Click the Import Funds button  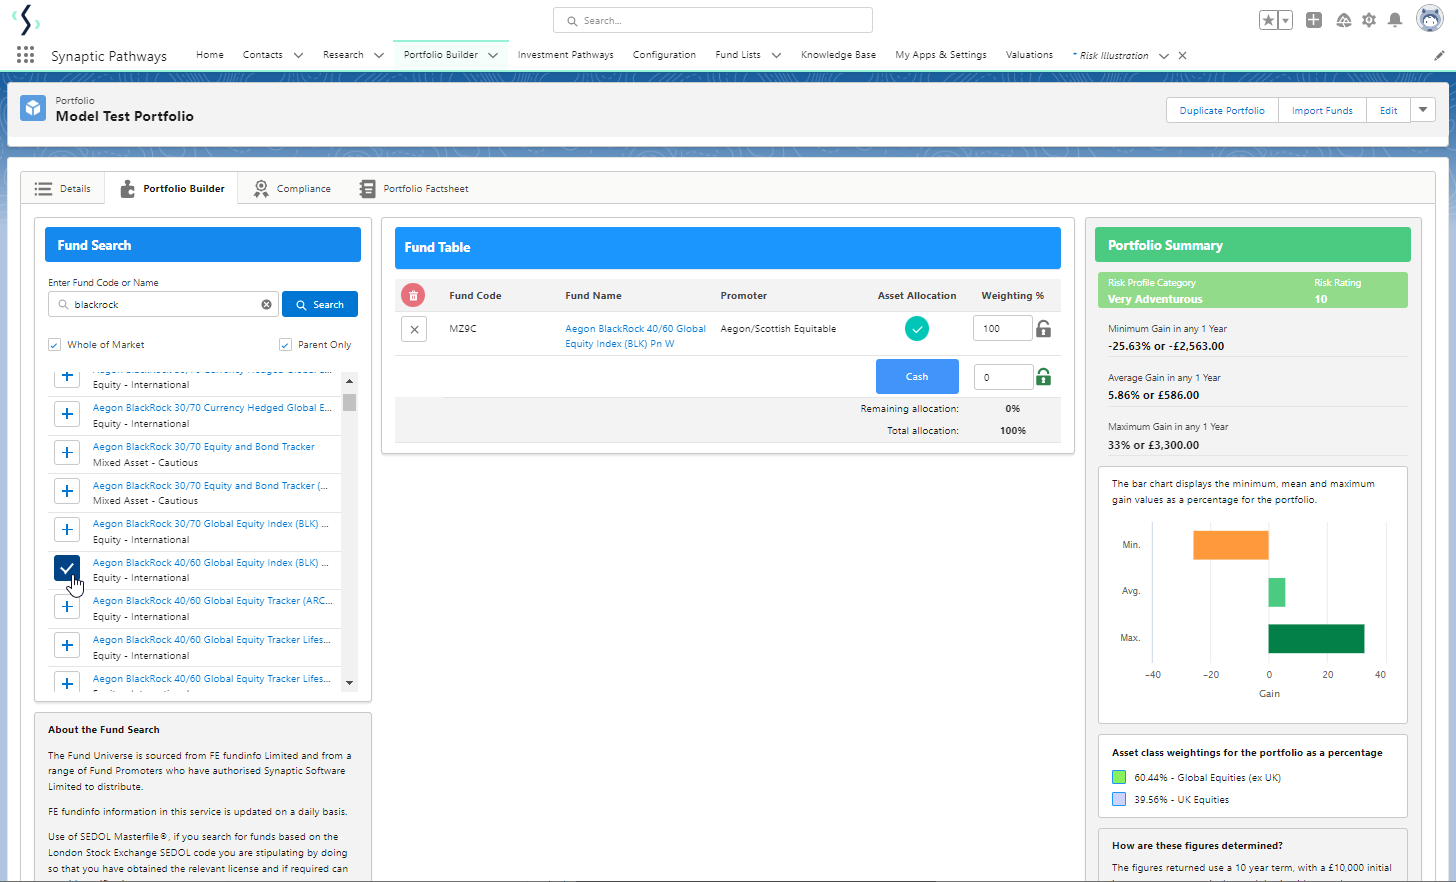coord(1322,110)
